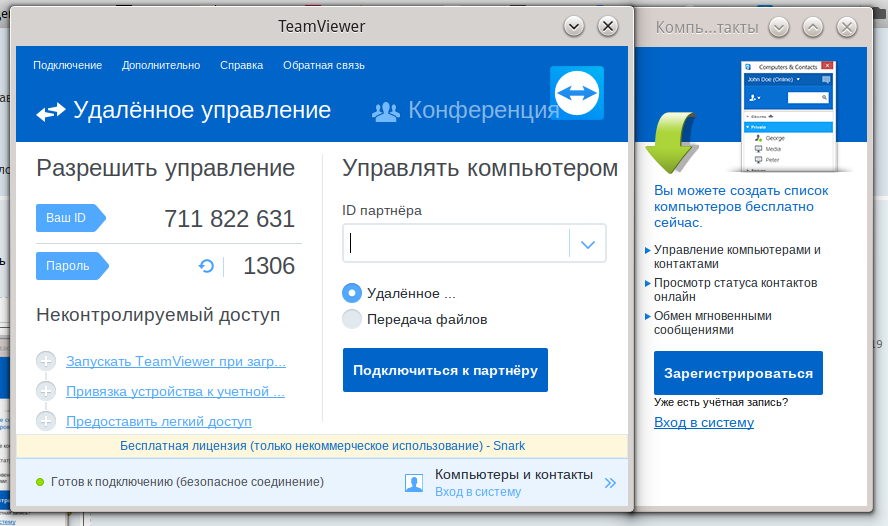Click Обмен мгновенными сообщениями bullet
This screenshot has width=888, height=526.
713,323
